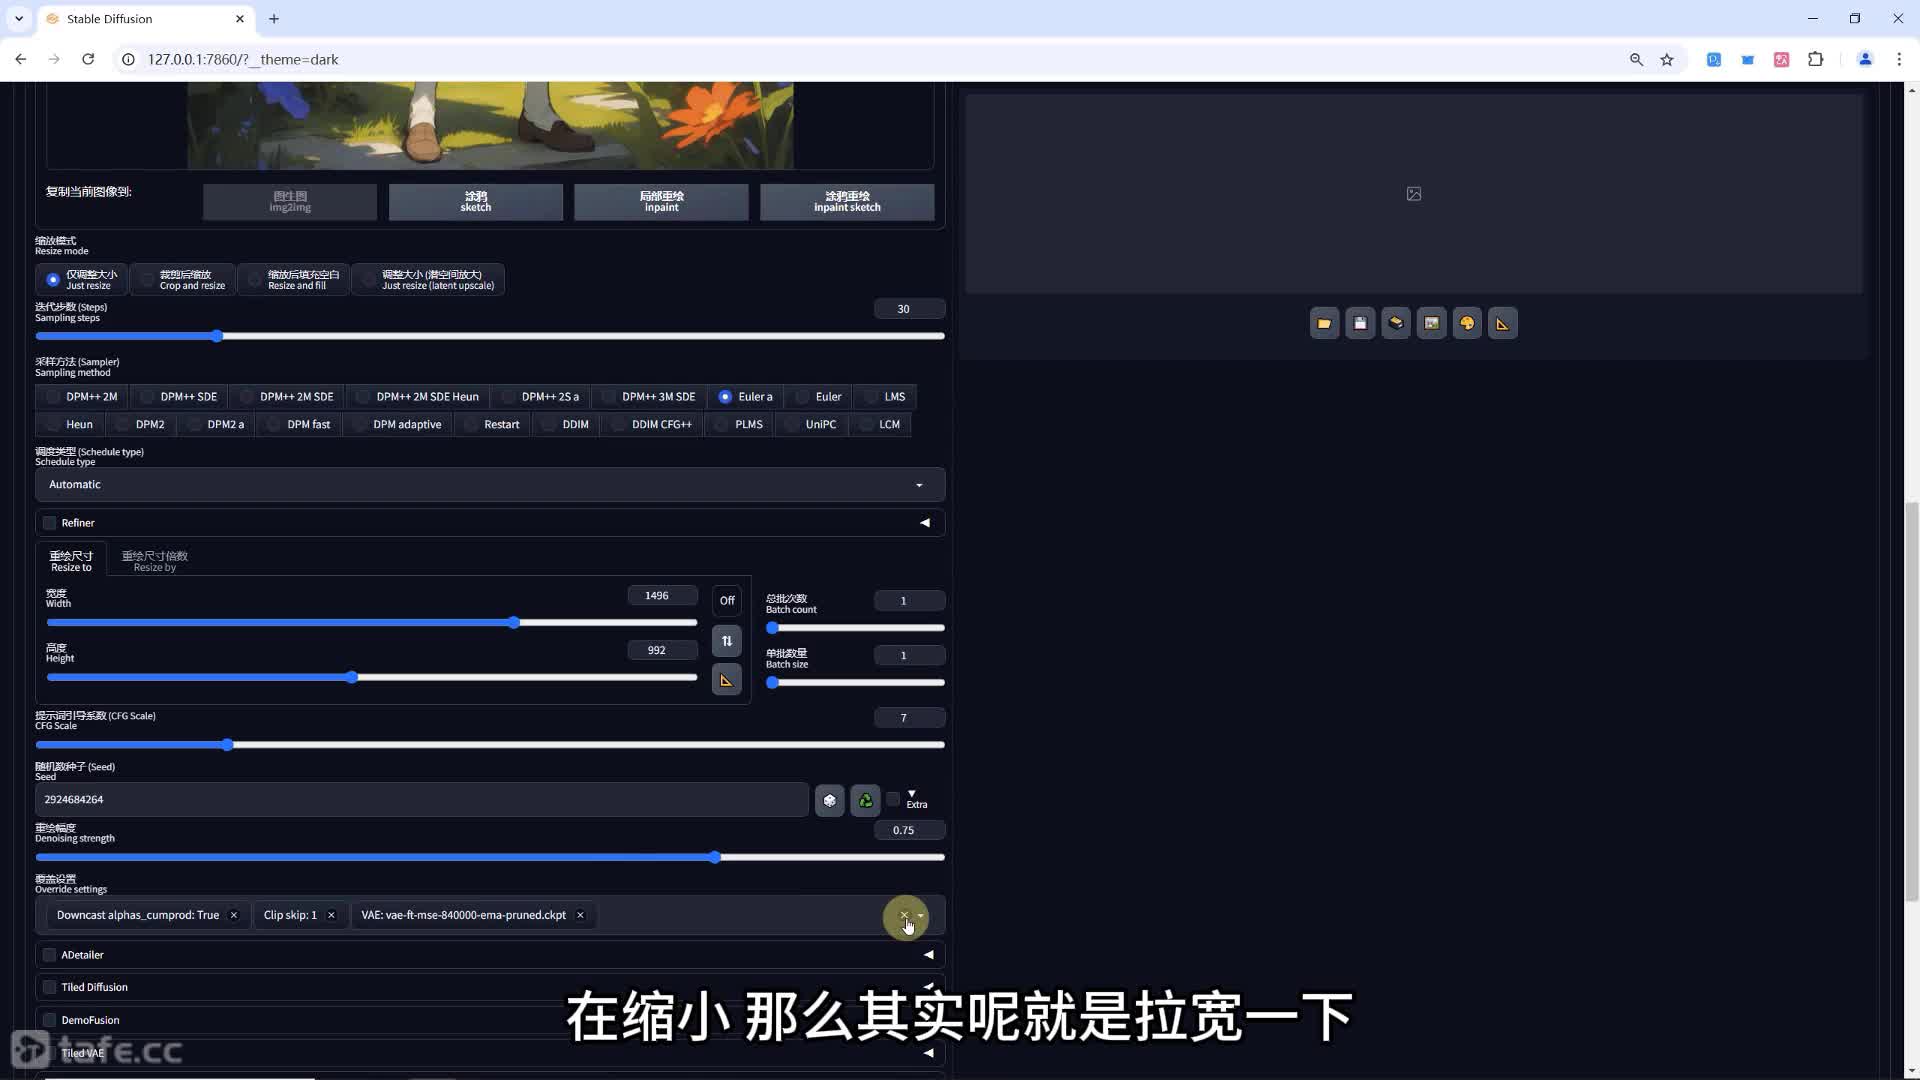Enable the ADetailer checkbox
Image resolution: width=1920 pixels, height=1080 pixels.
pyautogui.click(x=49, y=955)
